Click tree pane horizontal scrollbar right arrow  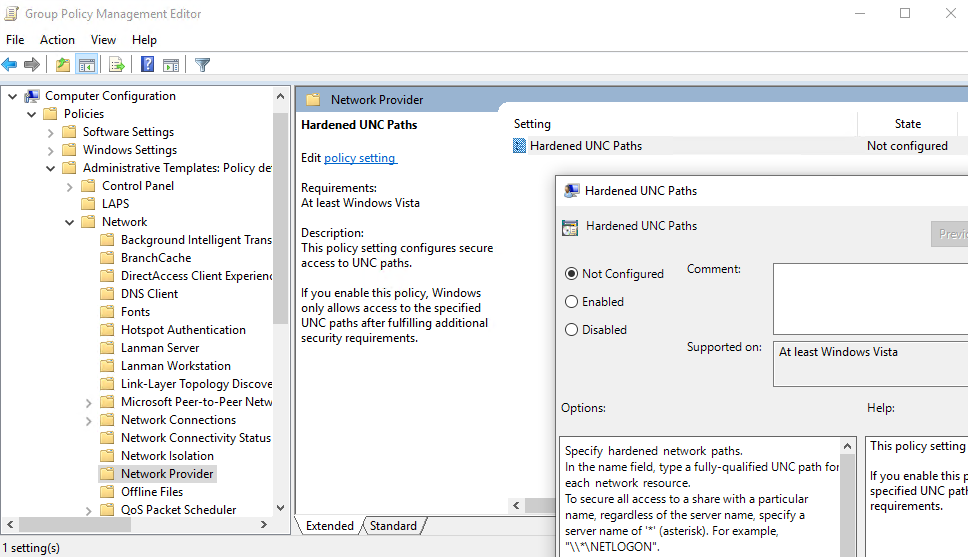(264, 524)
